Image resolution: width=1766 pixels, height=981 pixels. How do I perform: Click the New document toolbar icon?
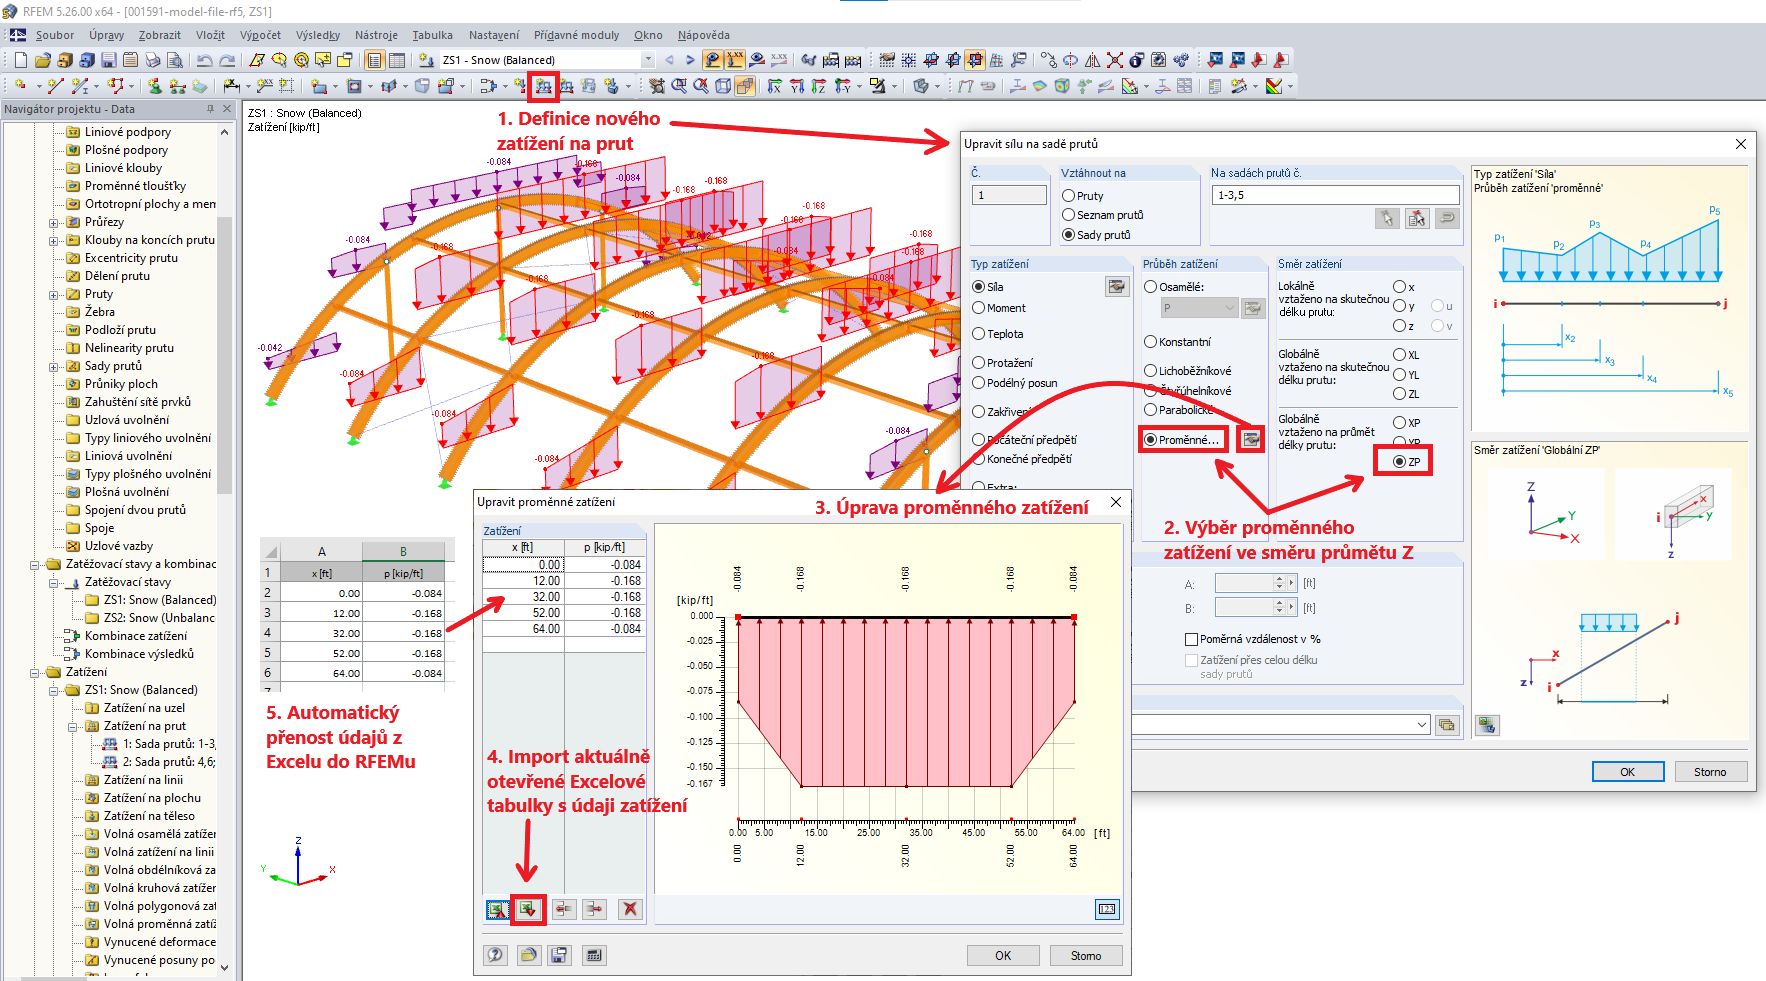pyautogui.click(x=20, y=60)
